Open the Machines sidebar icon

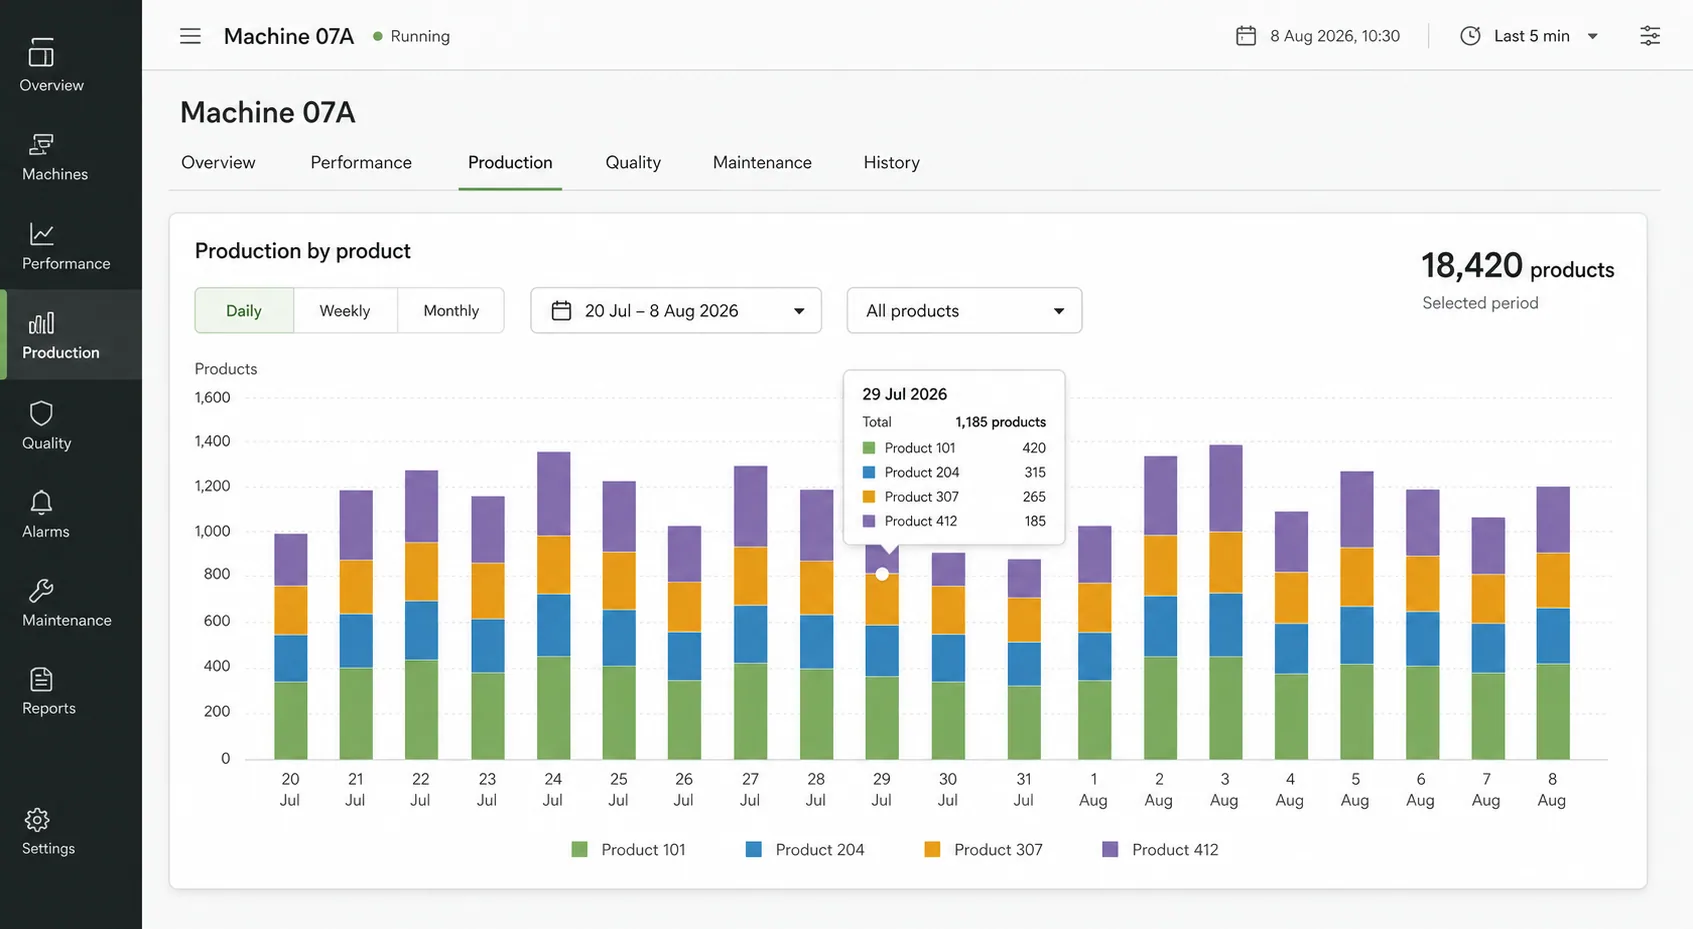(41, 144)
